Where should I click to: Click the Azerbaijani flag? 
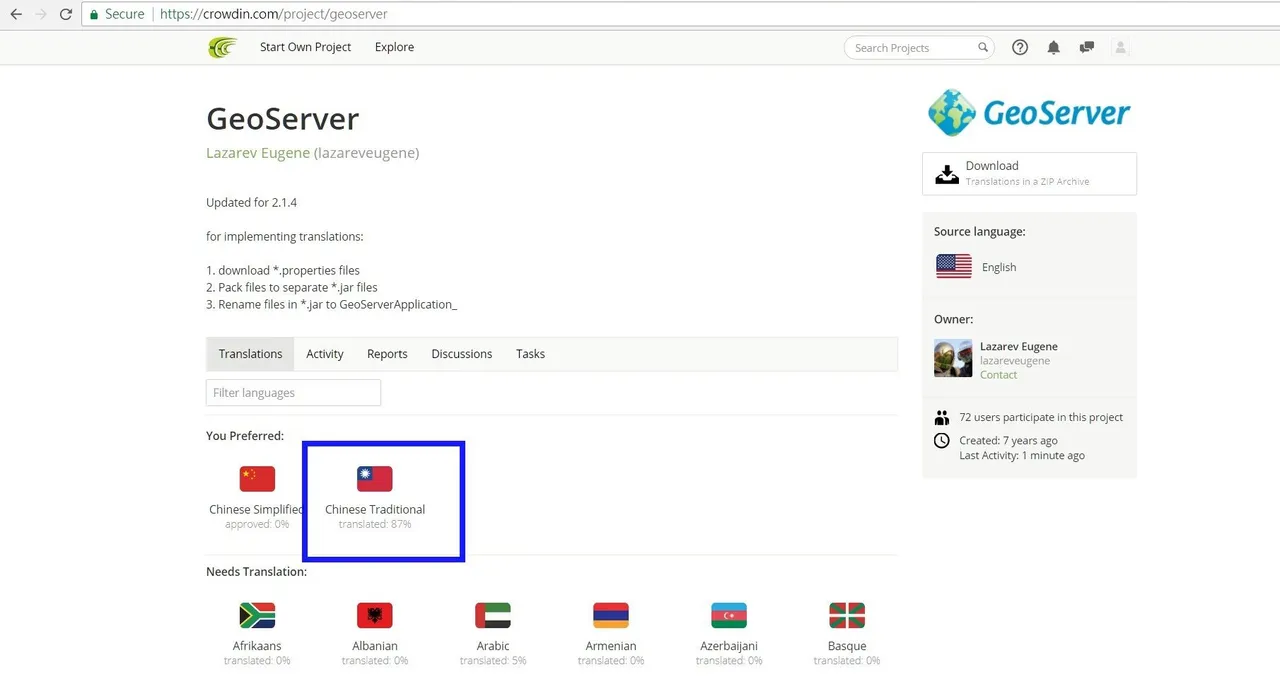click(729, 615)
